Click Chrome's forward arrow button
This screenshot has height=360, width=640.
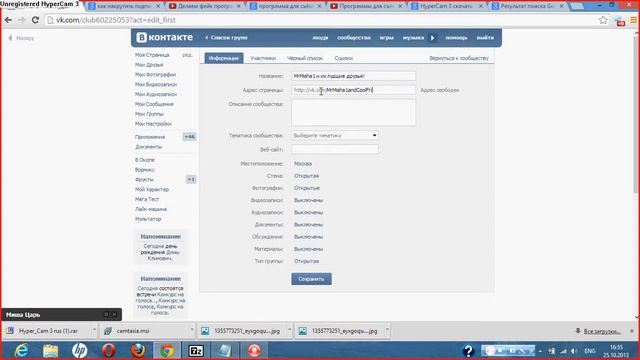22,20
